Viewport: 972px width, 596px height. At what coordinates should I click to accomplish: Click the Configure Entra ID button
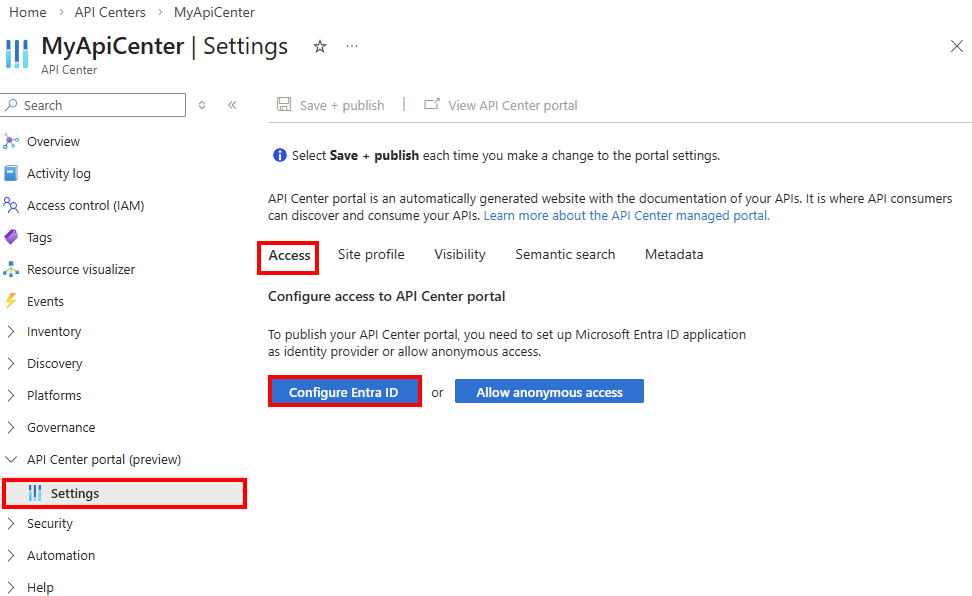tap(344, 391)
